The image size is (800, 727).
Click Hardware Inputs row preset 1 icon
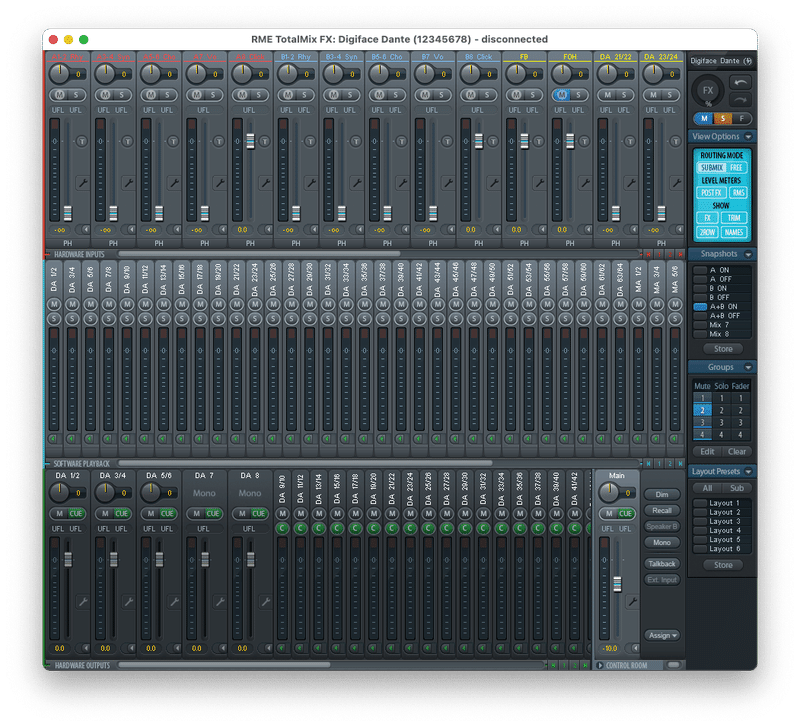pyautogui.click(x=659, y=254)
